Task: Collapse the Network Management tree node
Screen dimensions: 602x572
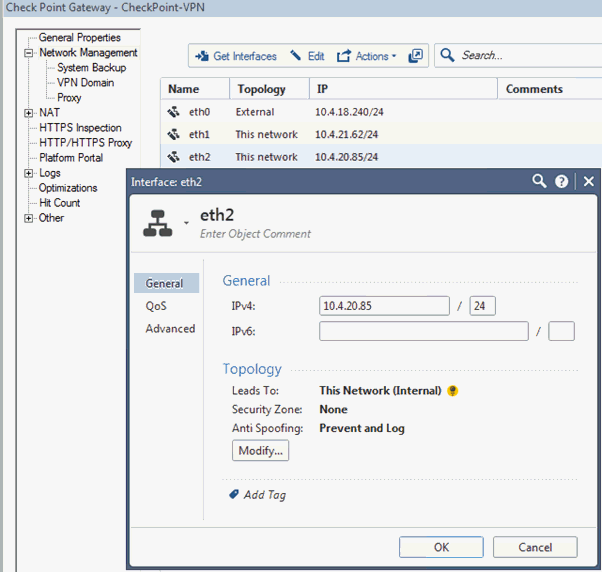Action: [29, 53]
